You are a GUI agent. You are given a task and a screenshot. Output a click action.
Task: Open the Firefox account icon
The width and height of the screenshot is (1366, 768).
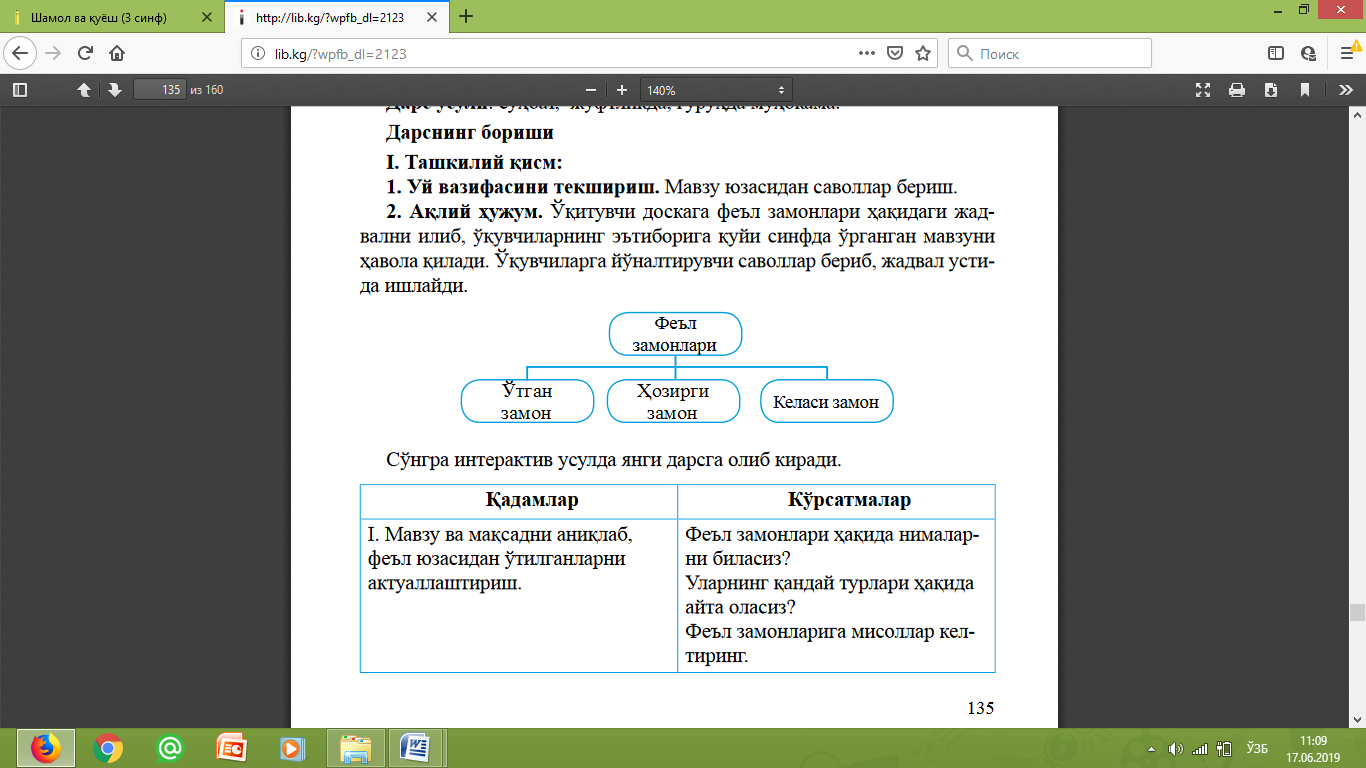[x=1307, y=54]
